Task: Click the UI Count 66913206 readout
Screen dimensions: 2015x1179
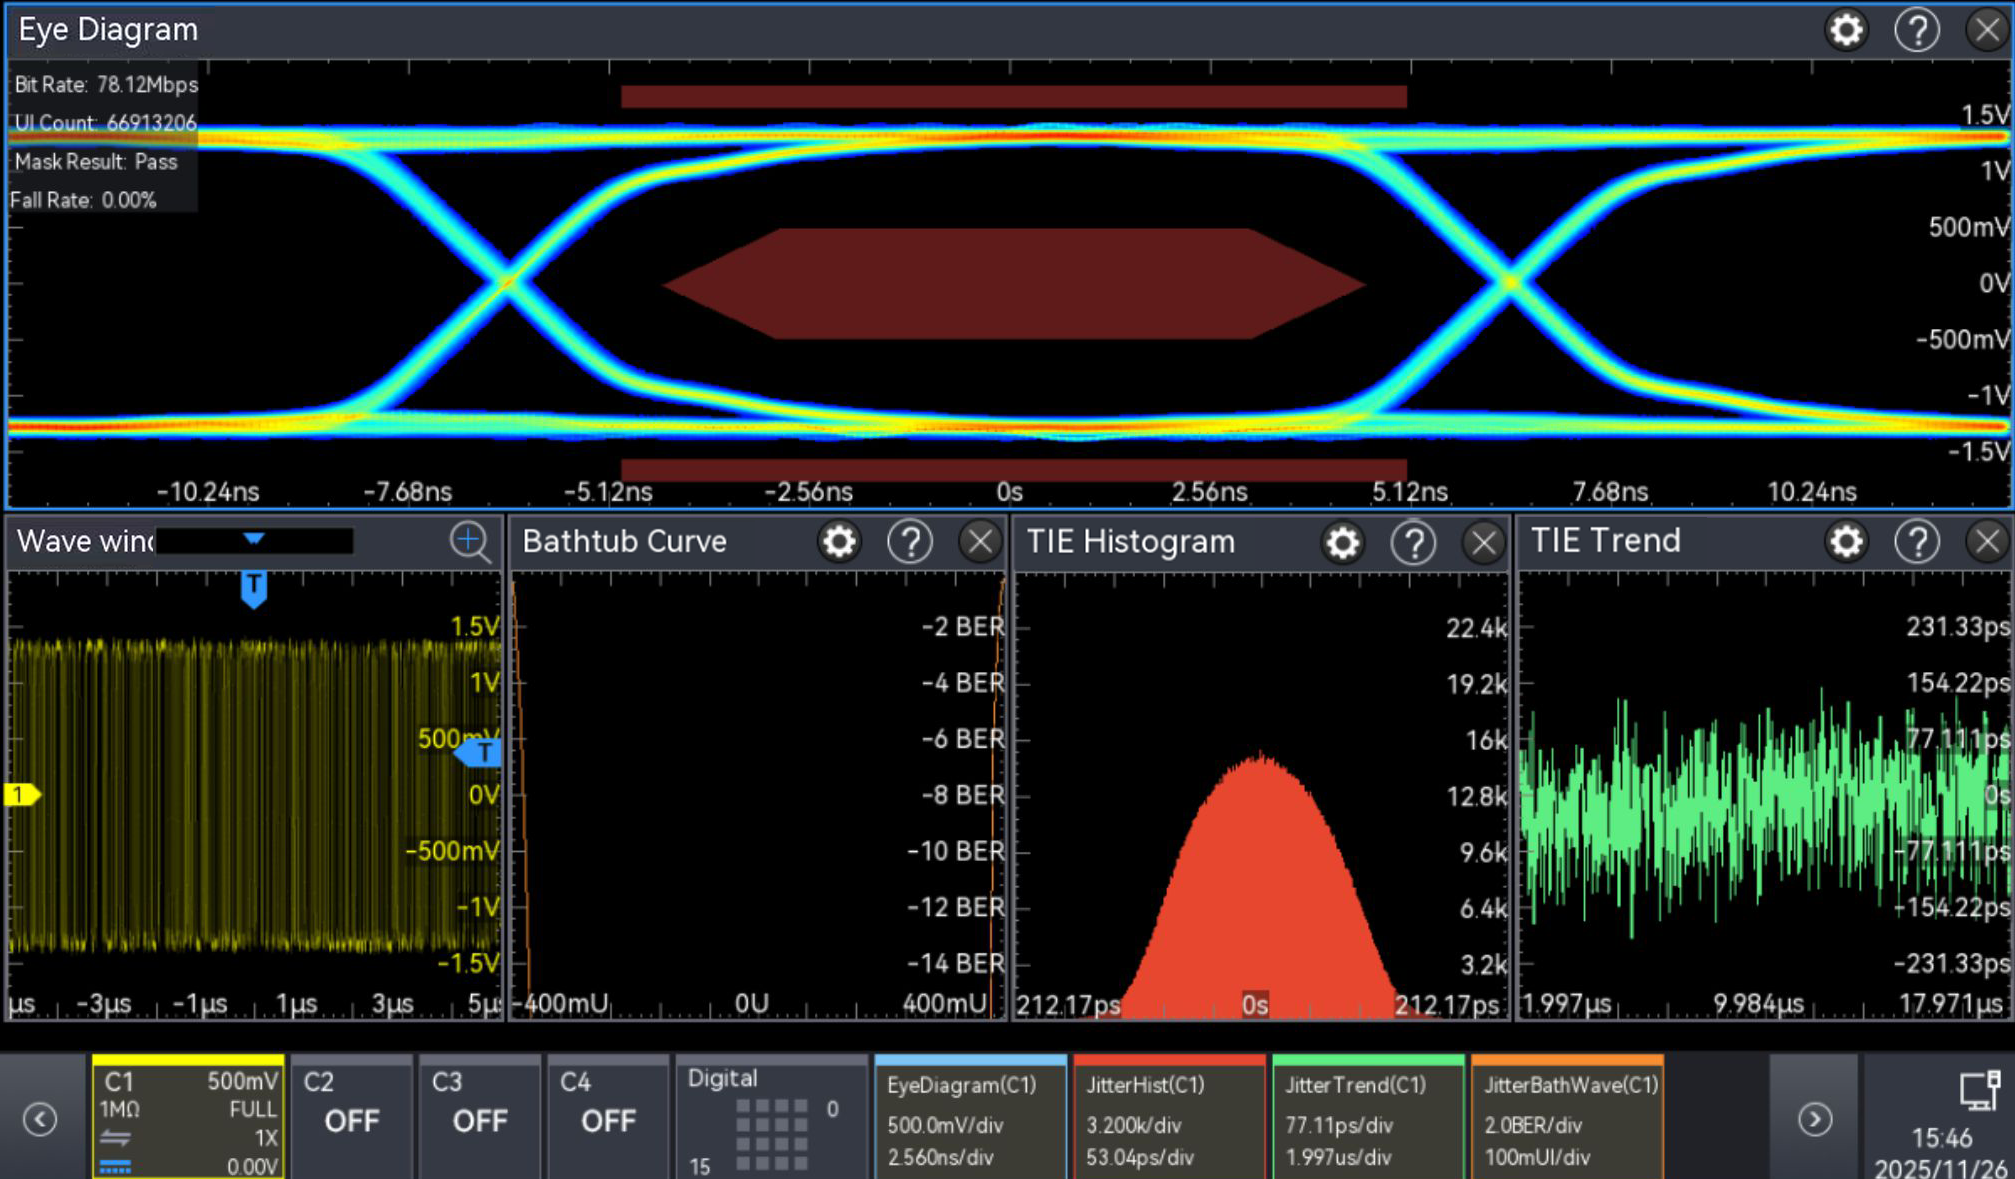Action: coord(105,123)
